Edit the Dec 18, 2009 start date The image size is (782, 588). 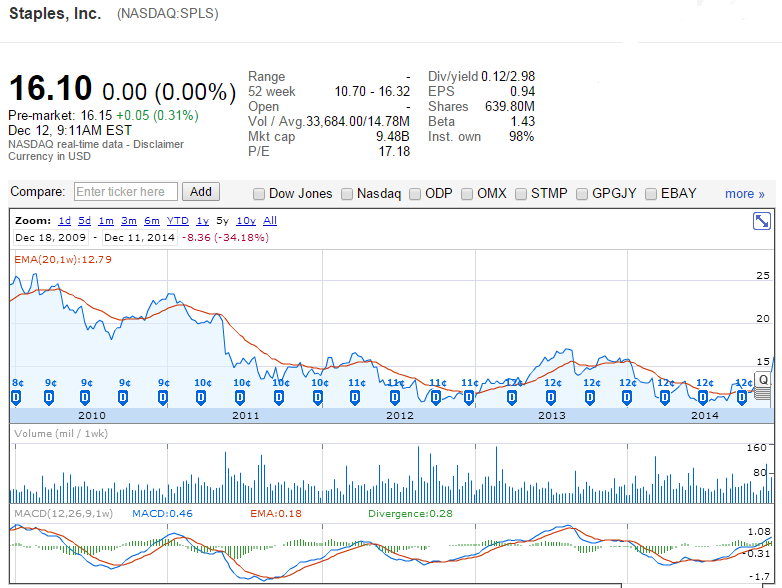click(50, 237)
